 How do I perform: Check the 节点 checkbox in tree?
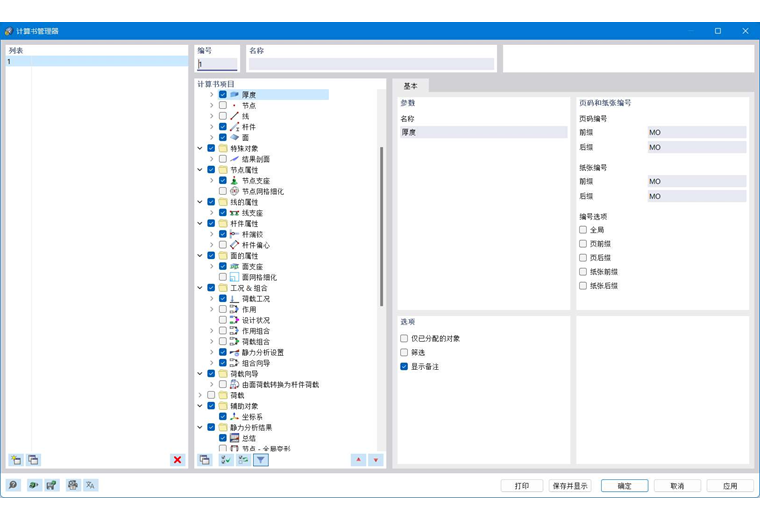tap(223, 105)
